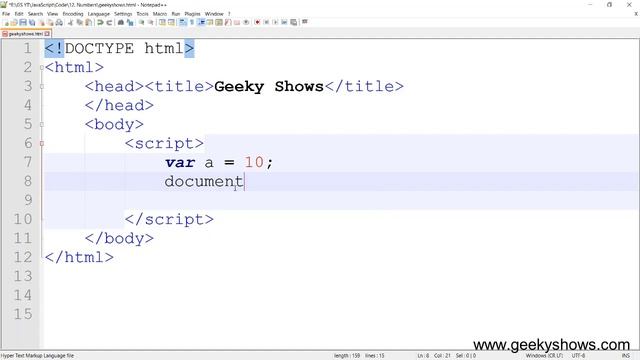
Task: Open the ? help menu
Action: coord(229,14)
